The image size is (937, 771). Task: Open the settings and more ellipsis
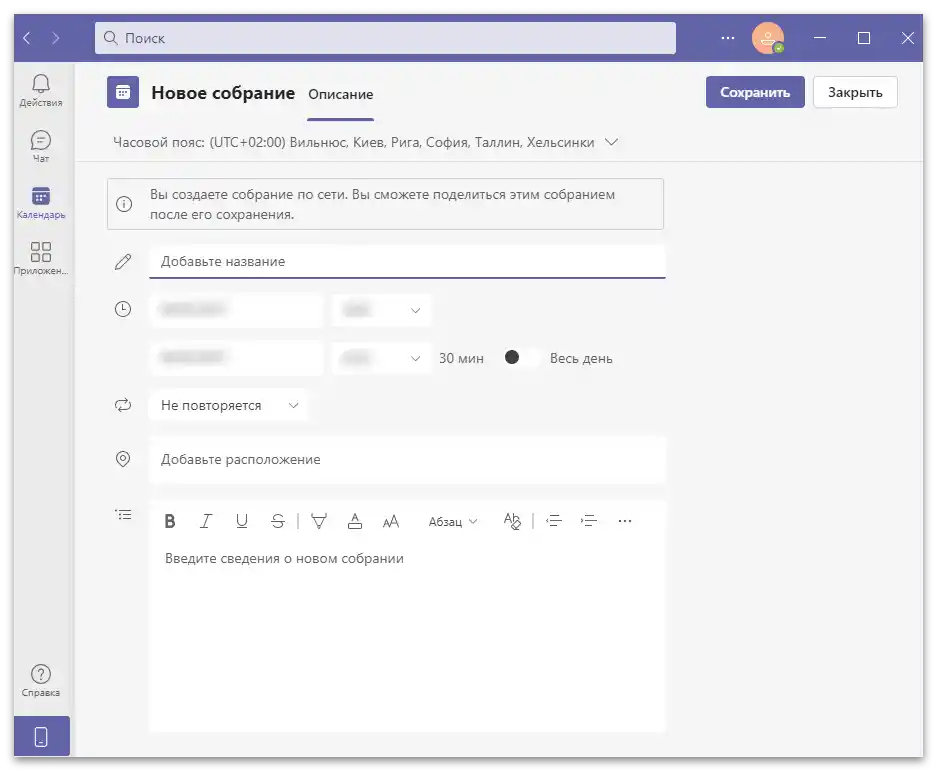727,38
